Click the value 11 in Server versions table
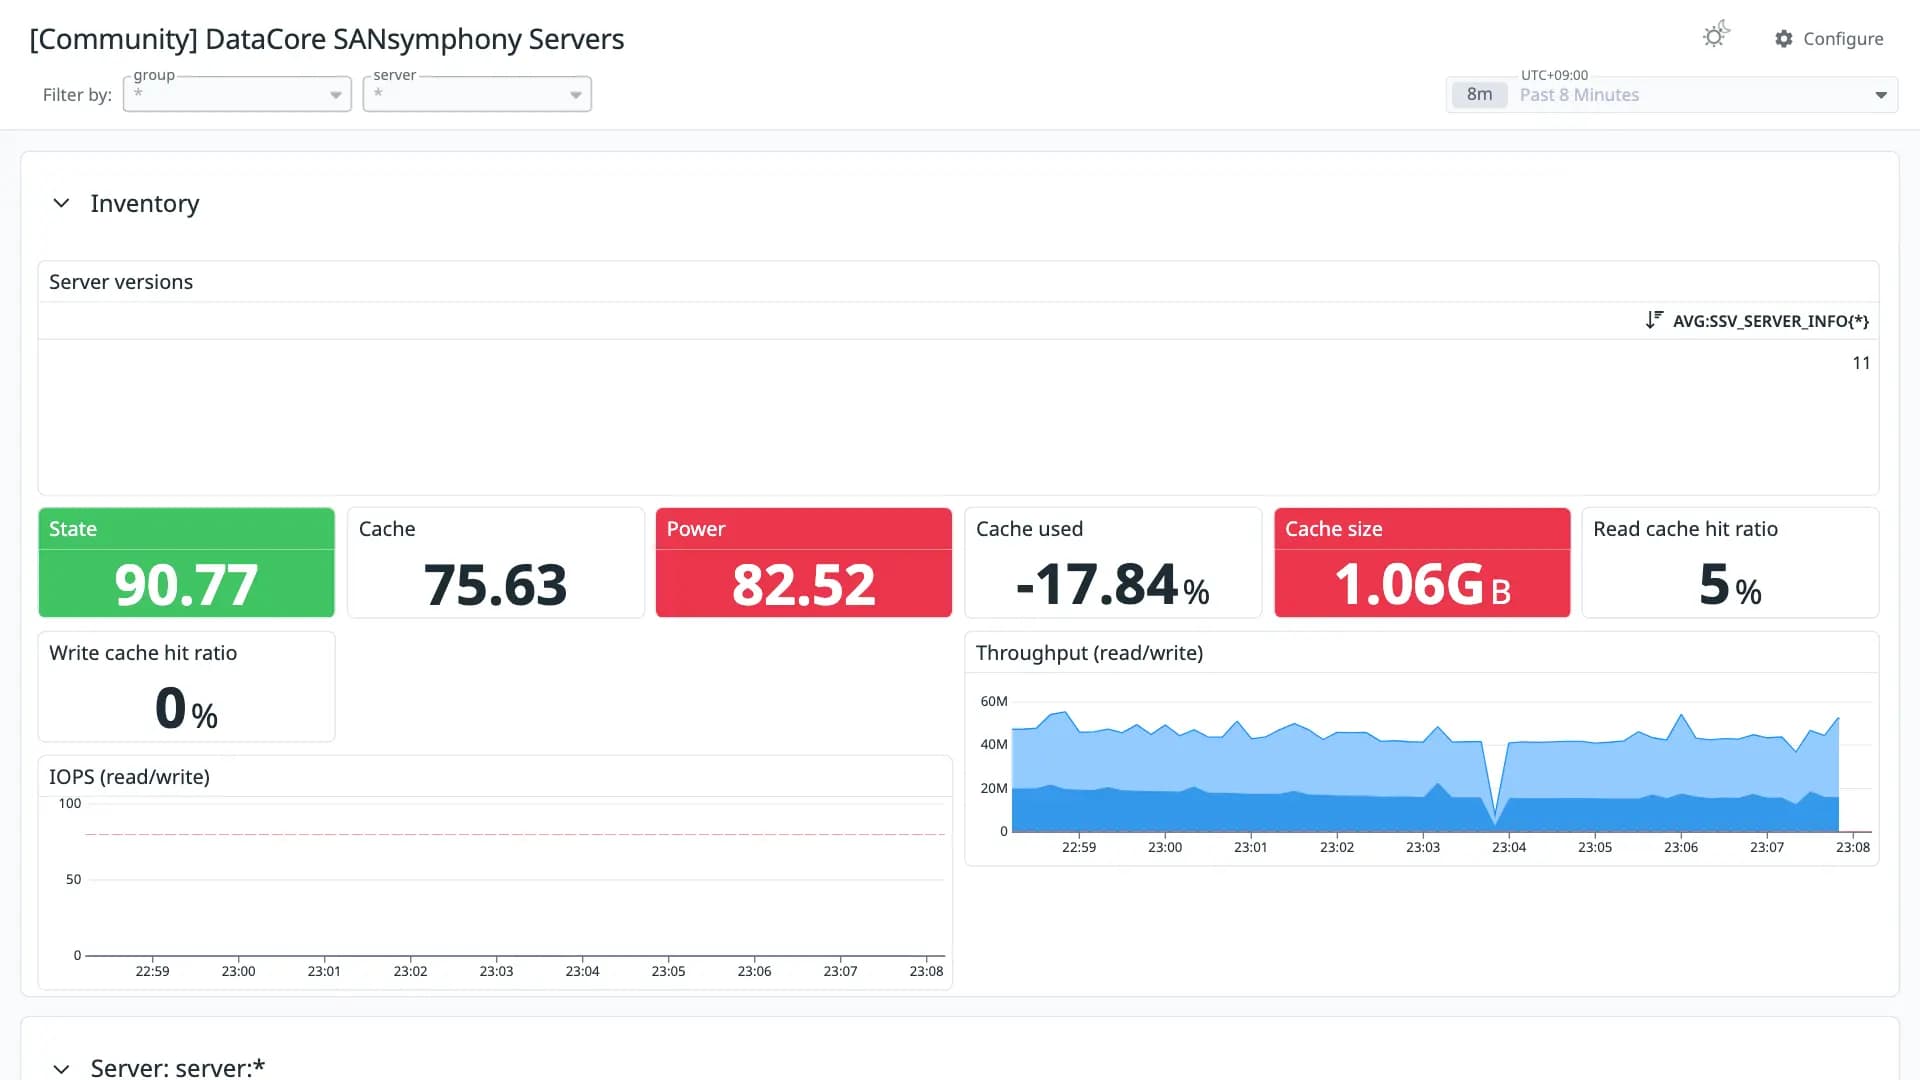This screenshot has height=1080, width=1920. pyautogui.click(x=1861, y=363)
